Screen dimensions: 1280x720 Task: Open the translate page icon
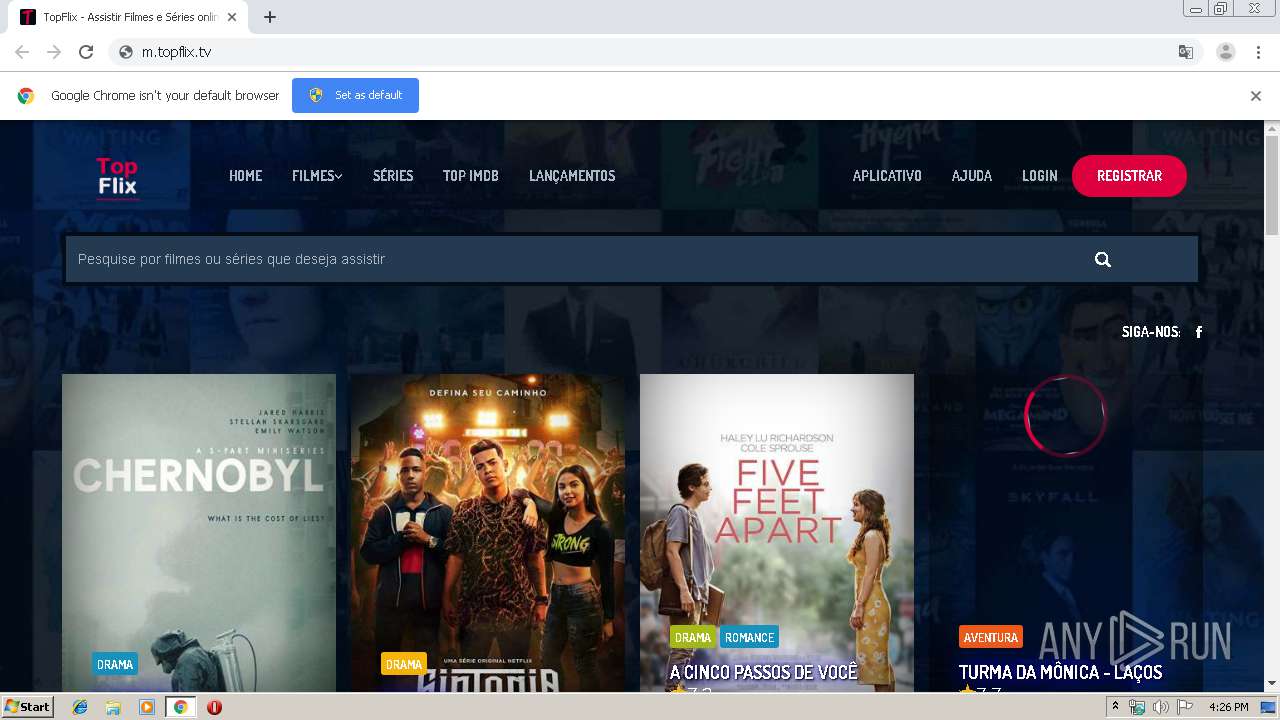coord(1186,52)
